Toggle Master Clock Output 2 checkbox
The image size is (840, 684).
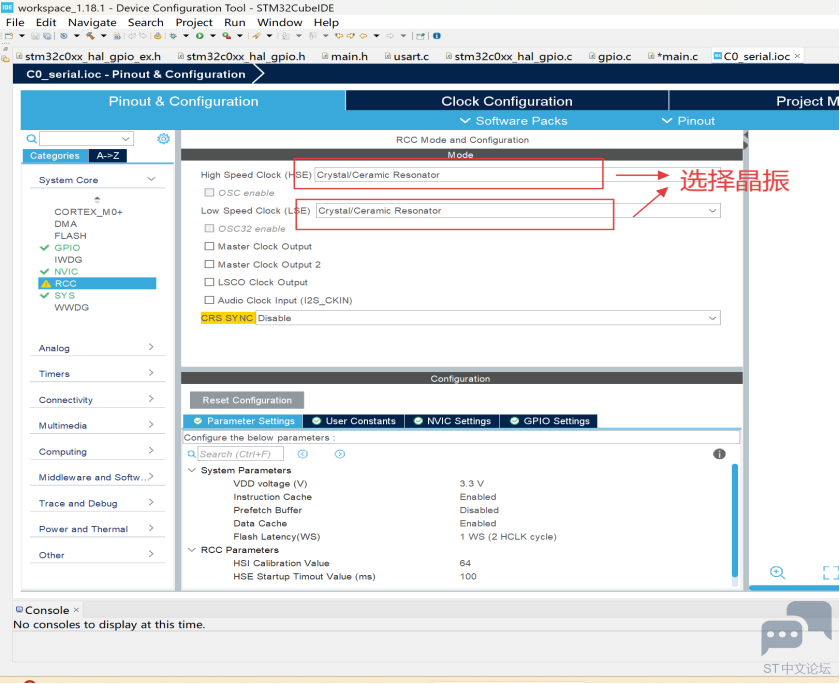pyautogui.click(x=209, y=264)
